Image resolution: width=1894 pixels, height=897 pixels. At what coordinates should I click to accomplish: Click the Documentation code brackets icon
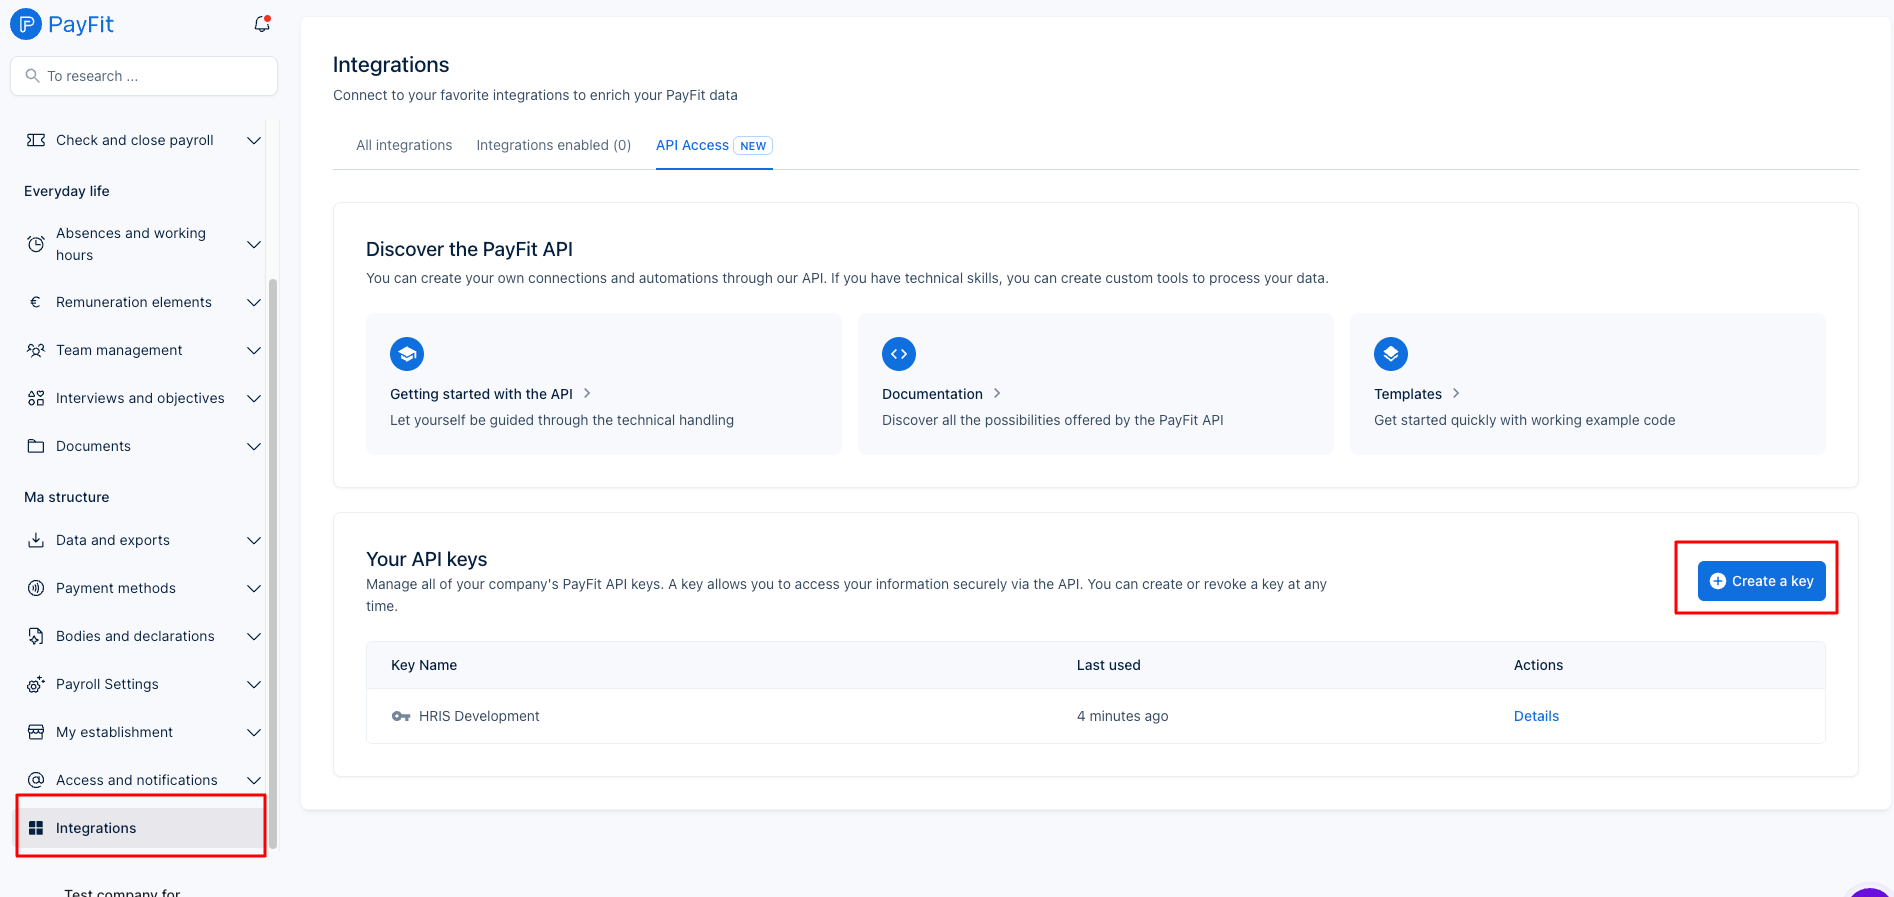[x=899, y=354]
